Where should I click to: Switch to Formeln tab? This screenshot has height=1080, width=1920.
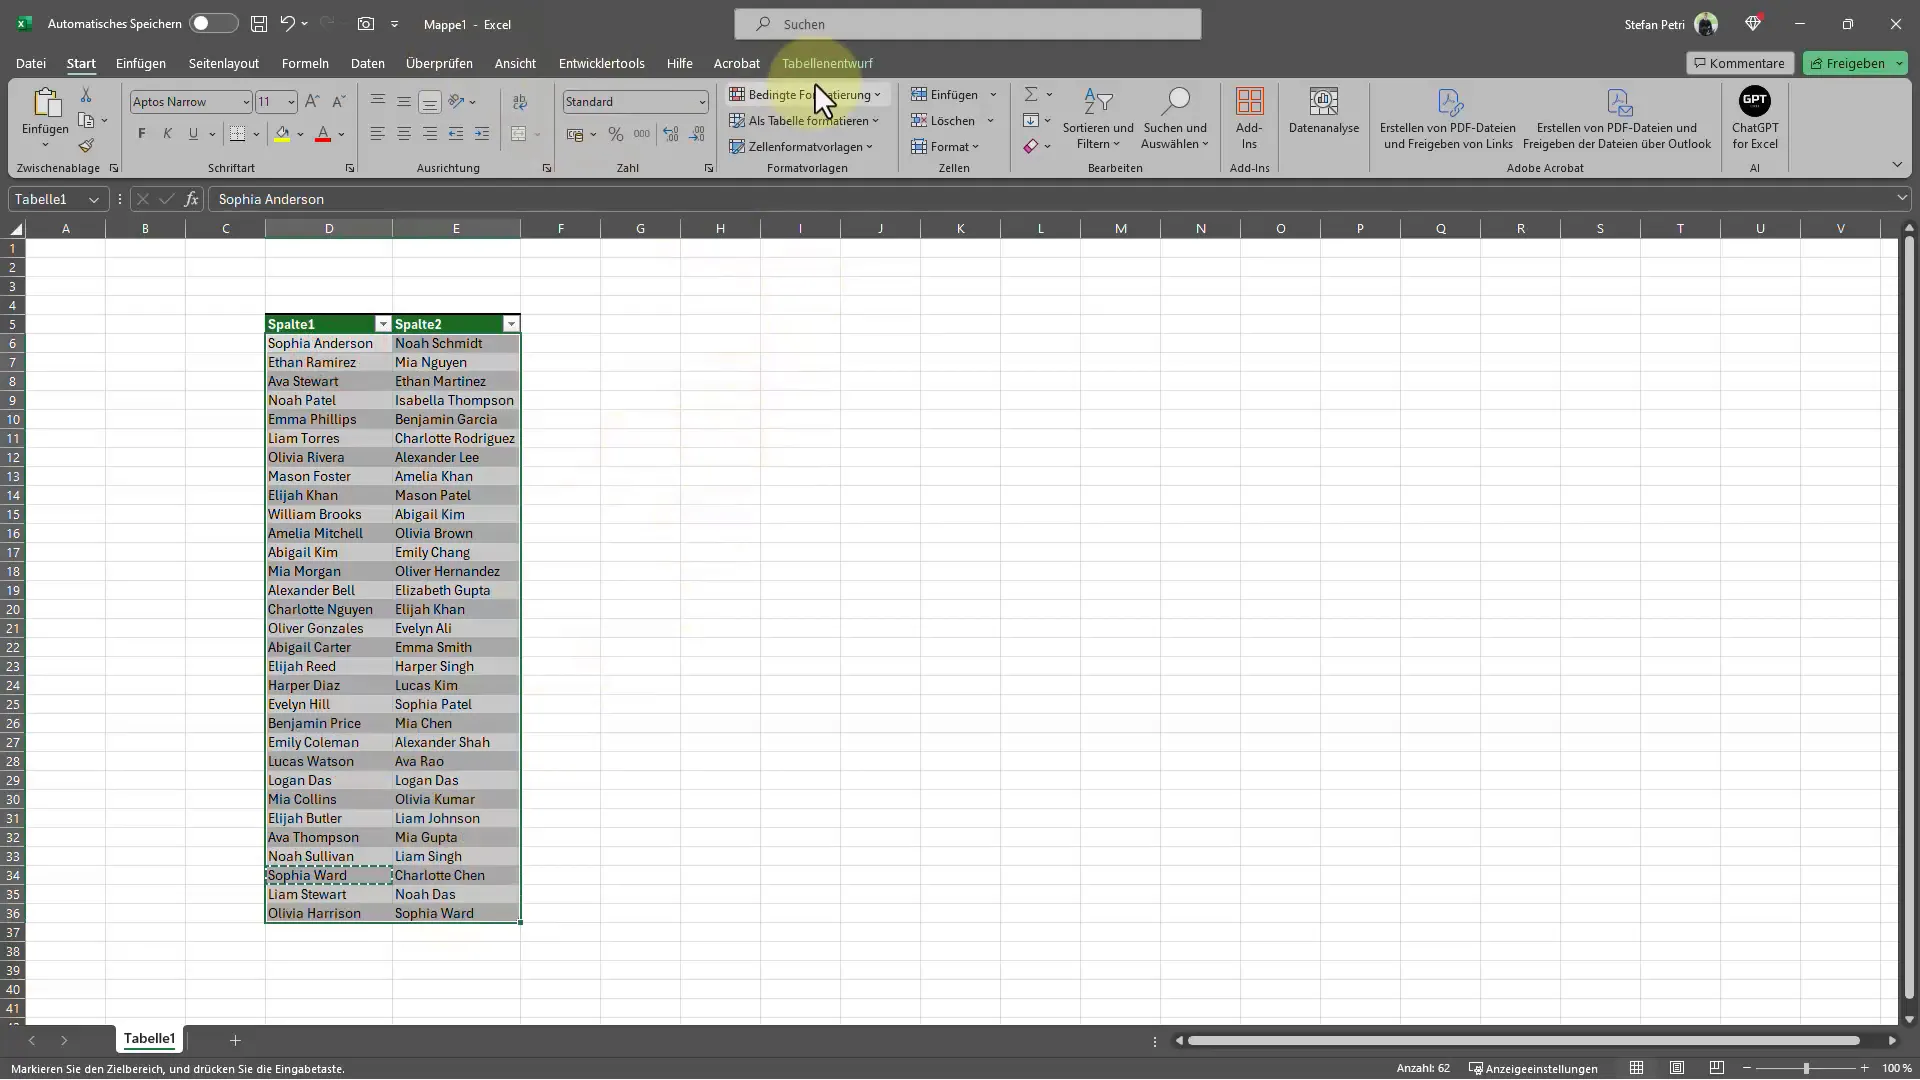(x=305, y=63)
